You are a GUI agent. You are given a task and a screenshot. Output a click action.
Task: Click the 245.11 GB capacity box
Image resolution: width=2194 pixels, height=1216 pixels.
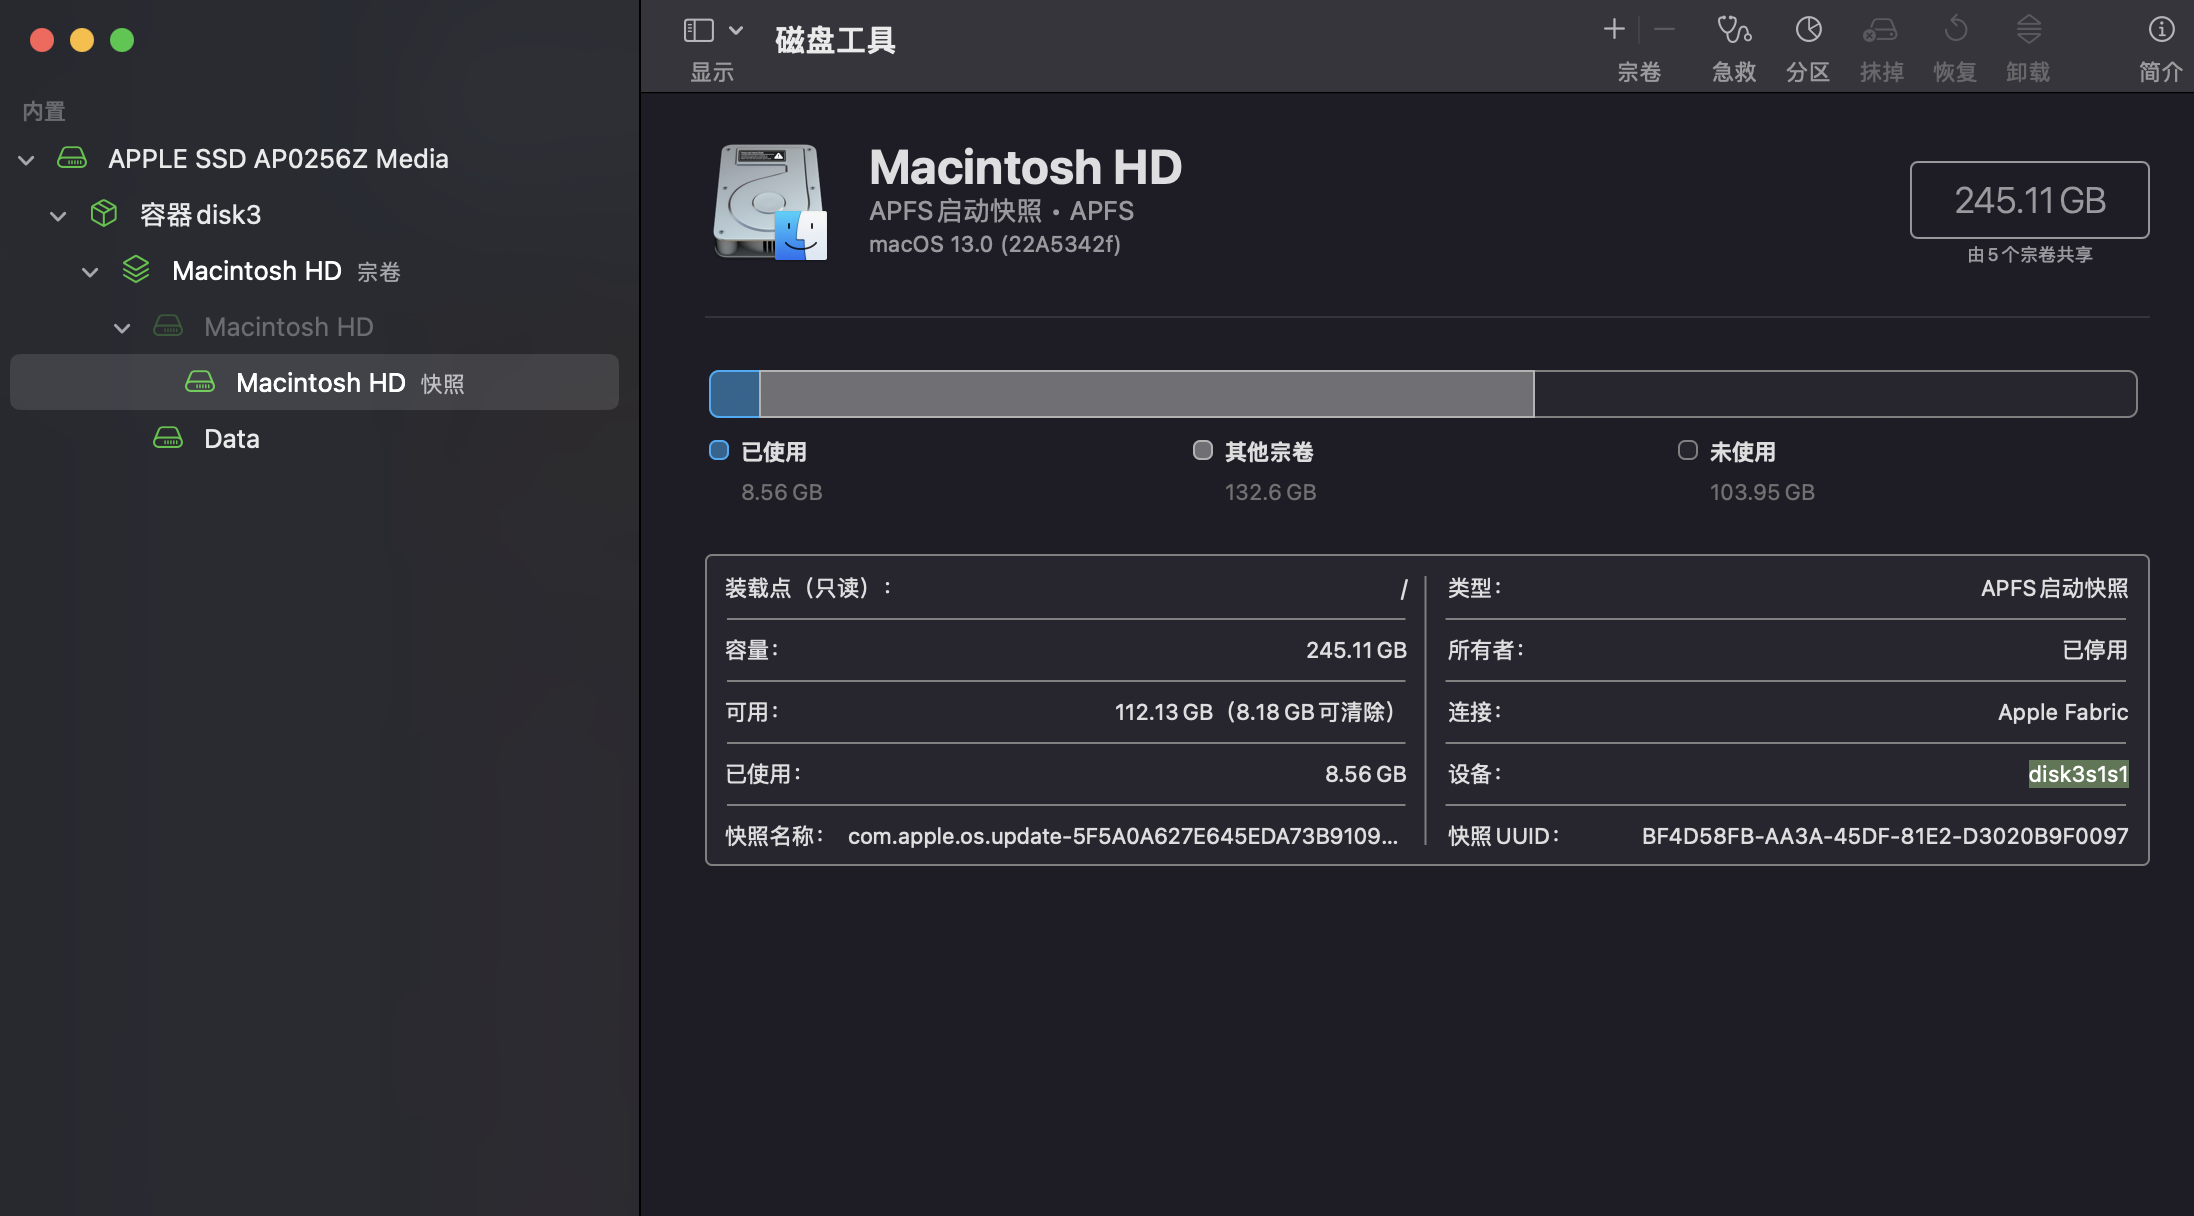[x=2029, y=200]
